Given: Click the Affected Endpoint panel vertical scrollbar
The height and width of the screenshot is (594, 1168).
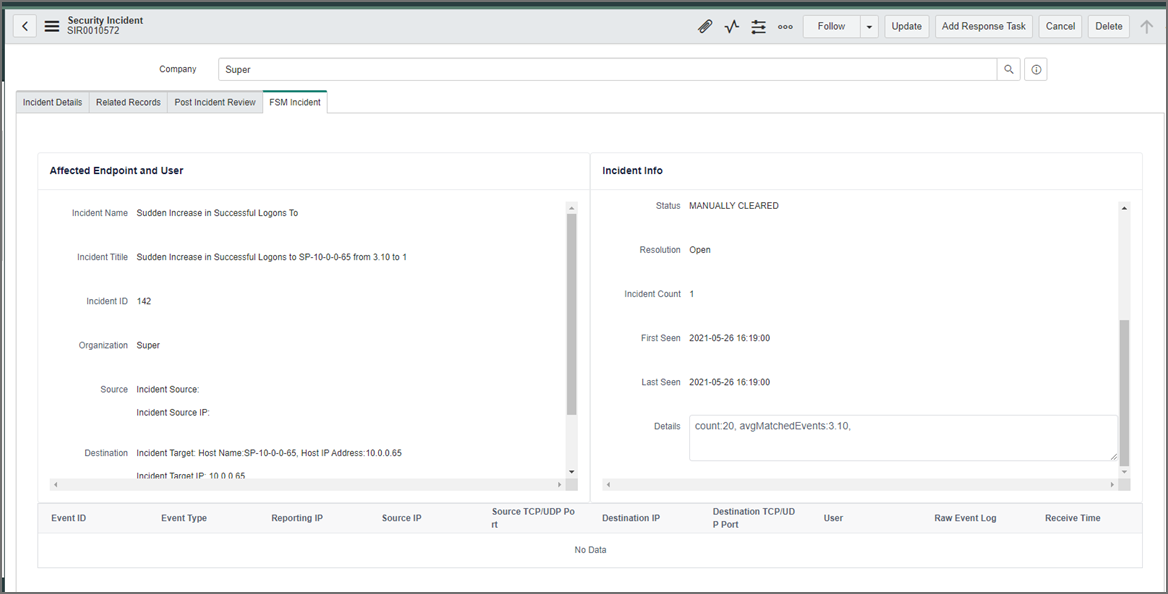Looking at the screenshot, I should pos(571,314).
